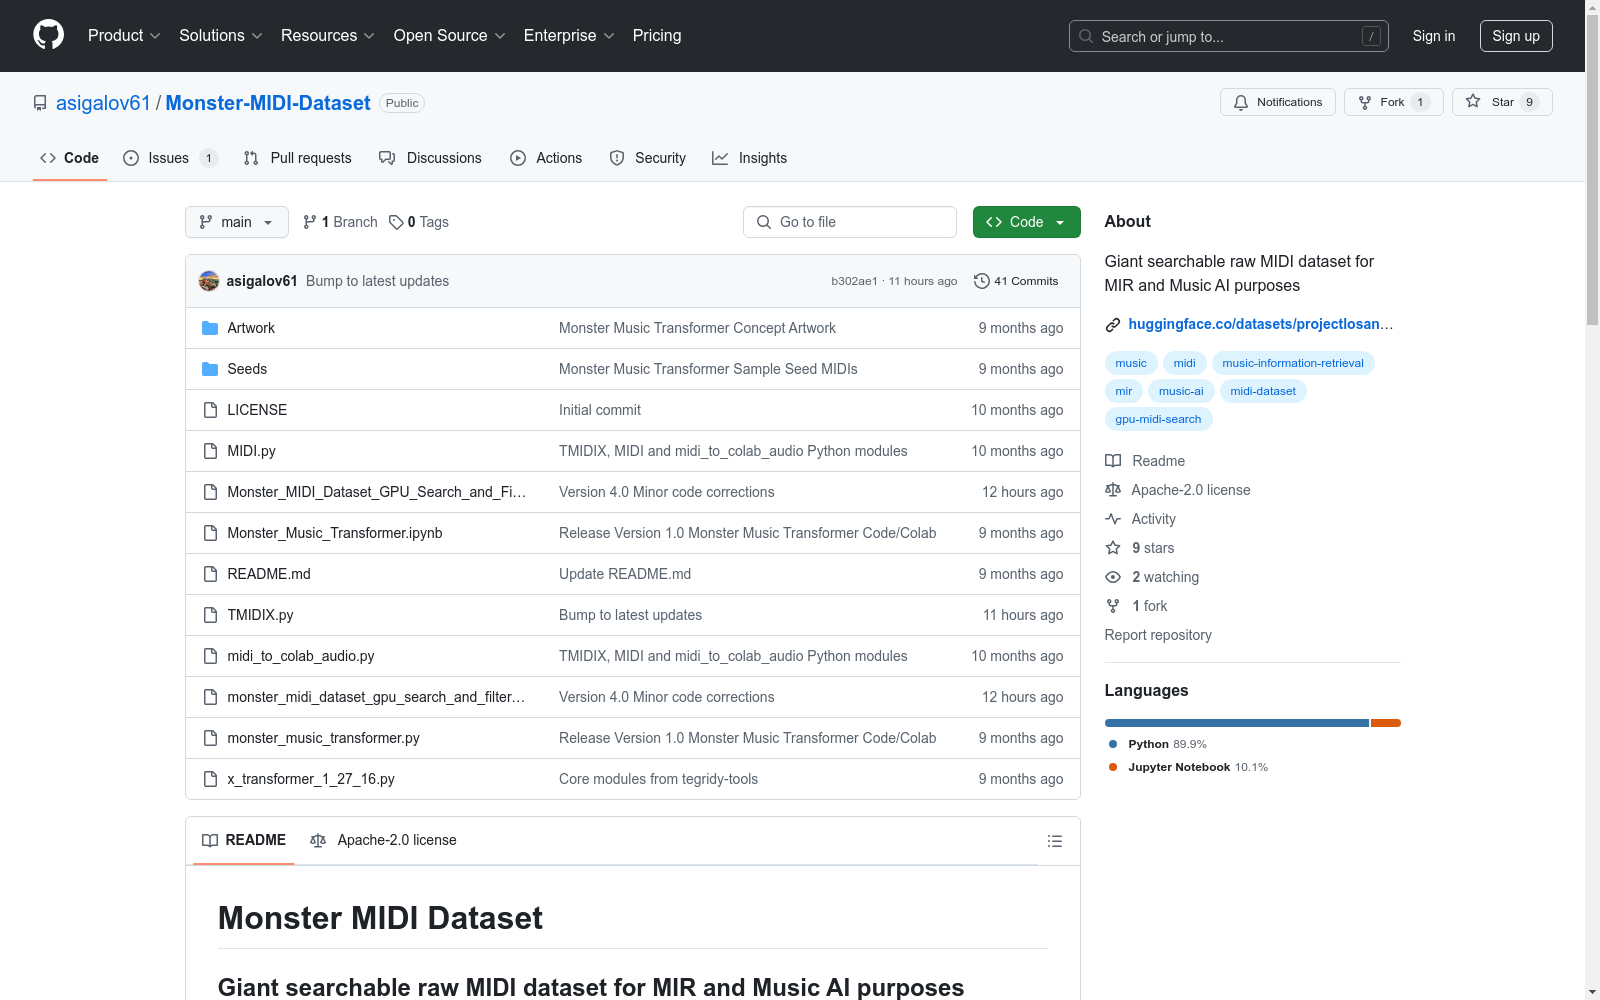The width and height of the screenshot is (1600, 1000).
Task: Click the MIDI.py file icon
Action: [210, 451]
